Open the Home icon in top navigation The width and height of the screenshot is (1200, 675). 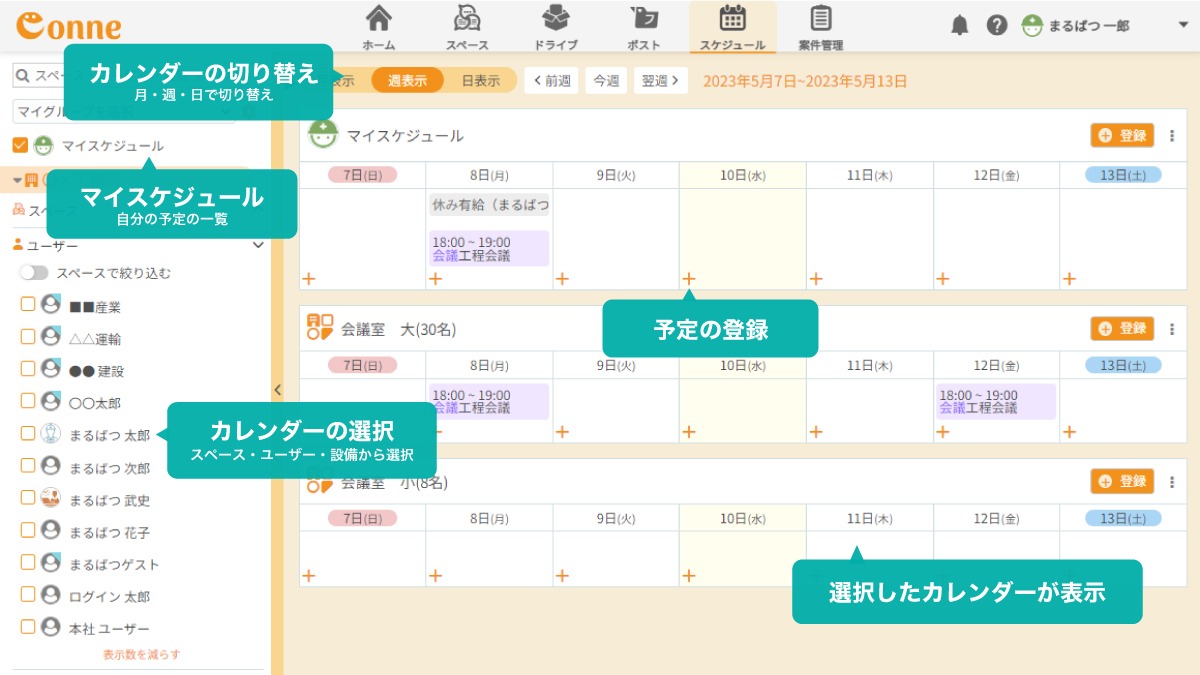pyautogui.click(x=378, y=20)
